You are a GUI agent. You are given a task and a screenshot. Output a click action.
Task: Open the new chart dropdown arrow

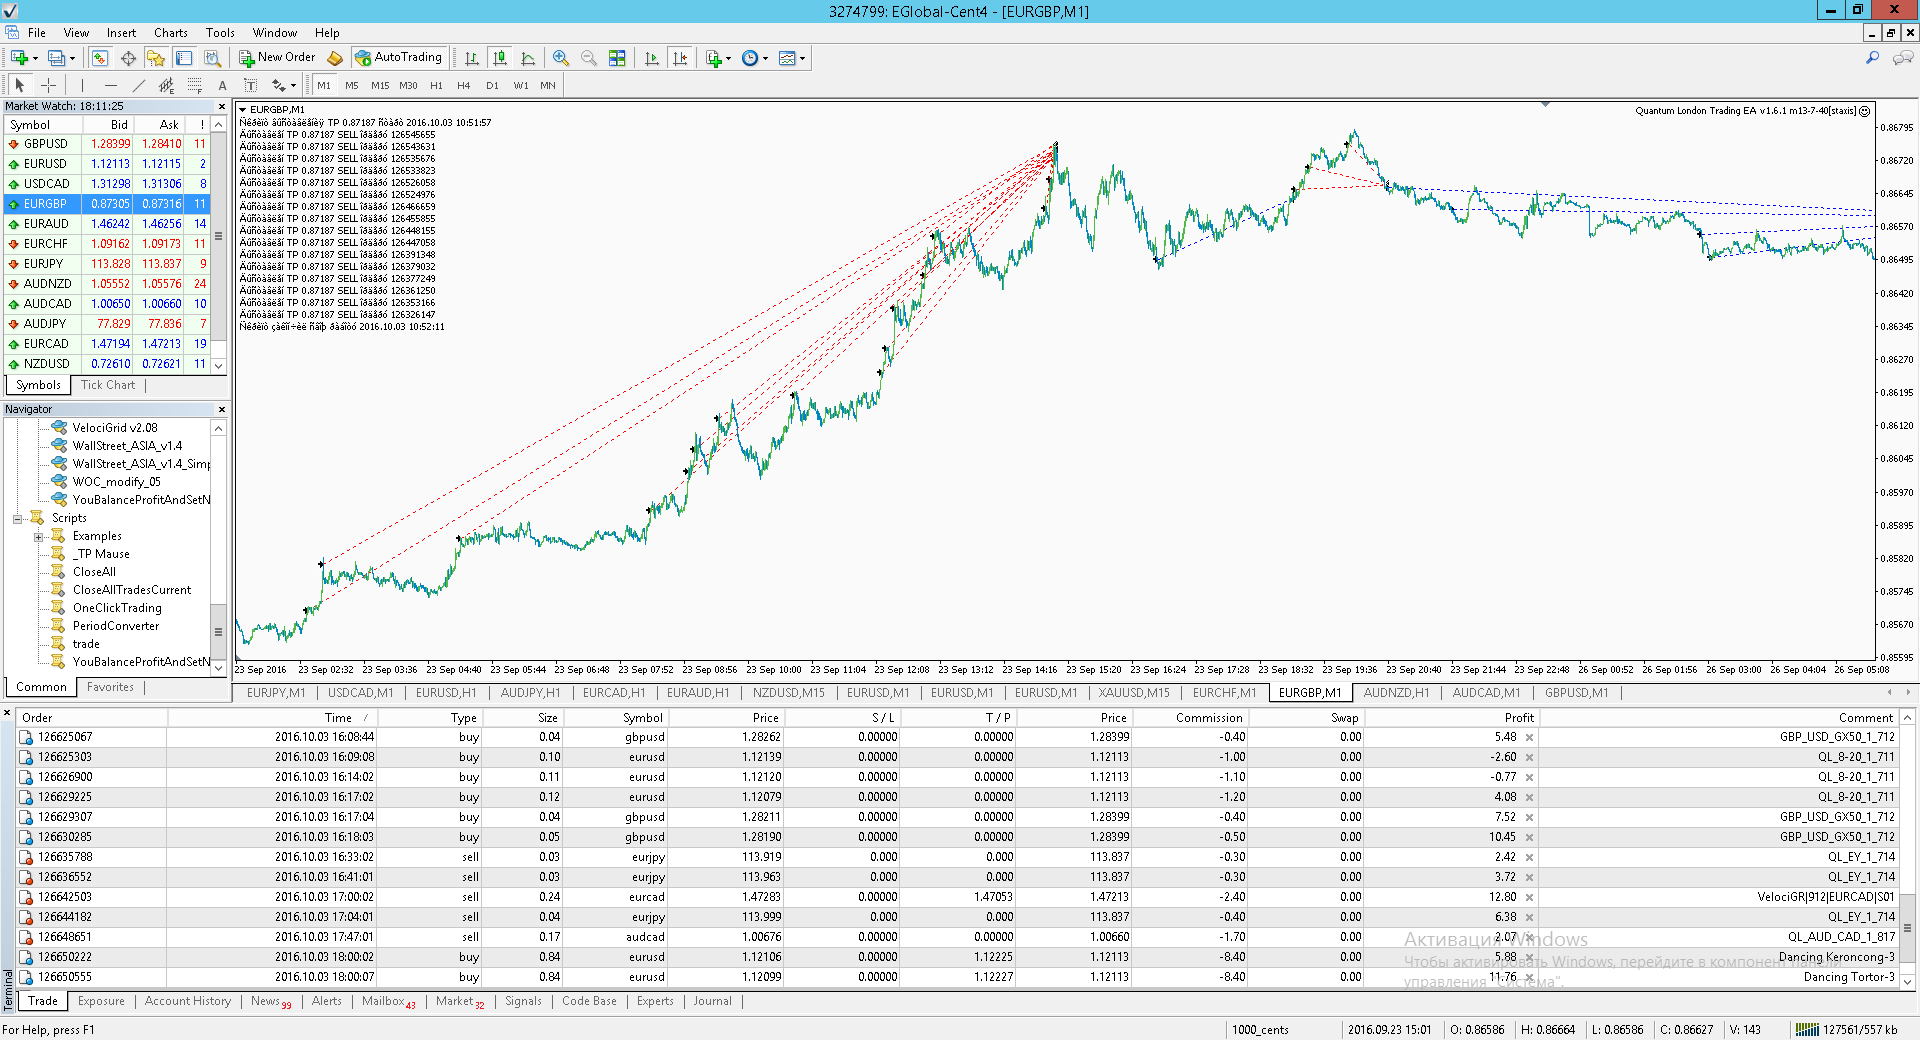[36, 58]
